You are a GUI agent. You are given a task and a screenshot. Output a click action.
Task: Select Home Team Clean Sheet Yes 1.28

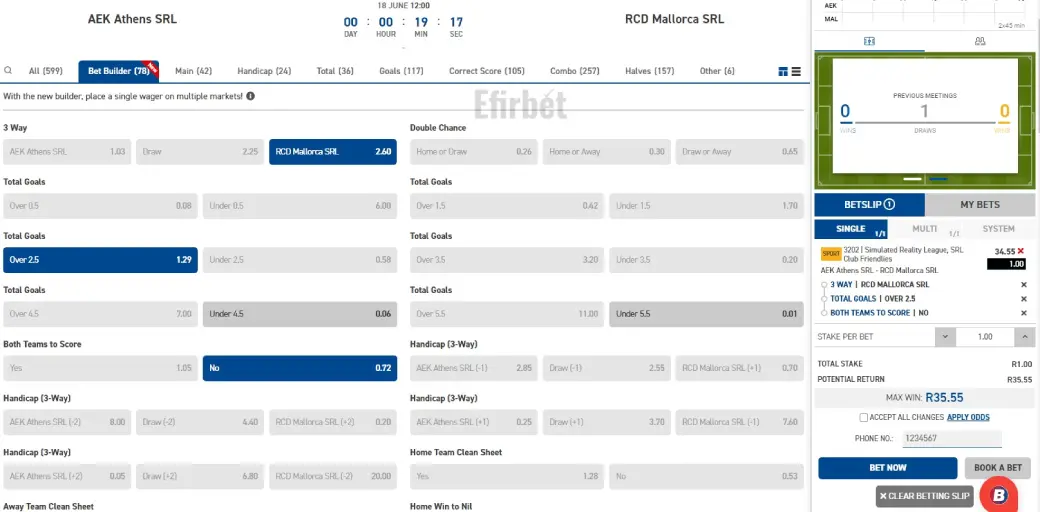[x=507, y=476]
